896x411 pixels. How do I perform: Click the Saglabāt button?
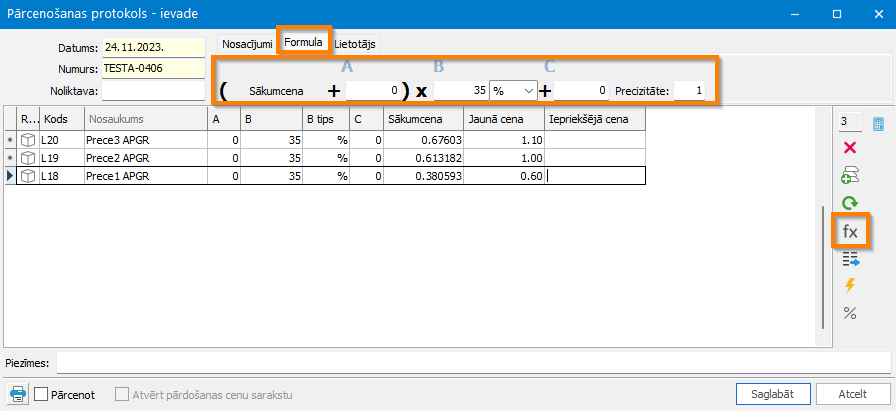point(773,394)
